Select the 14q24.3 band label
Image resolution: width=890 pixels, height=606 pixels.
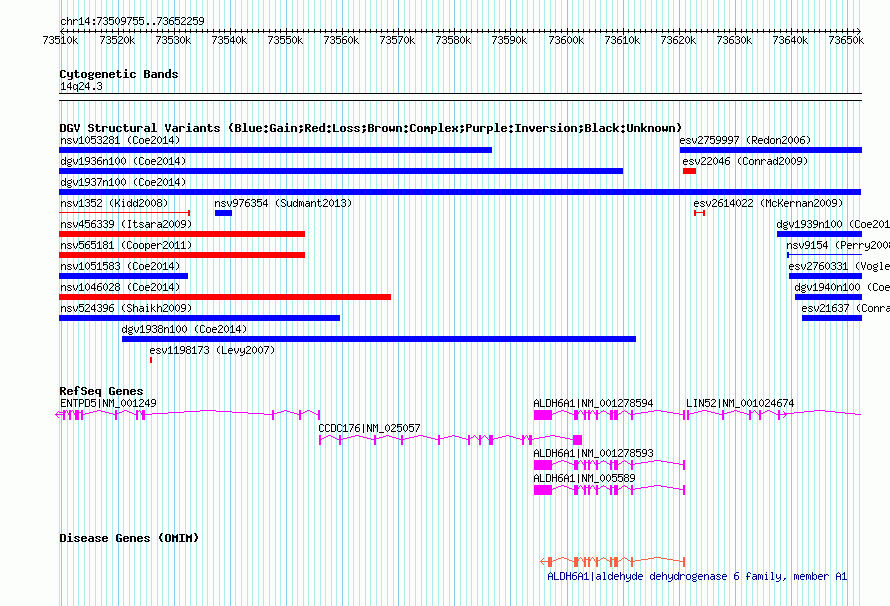point(81,86)
